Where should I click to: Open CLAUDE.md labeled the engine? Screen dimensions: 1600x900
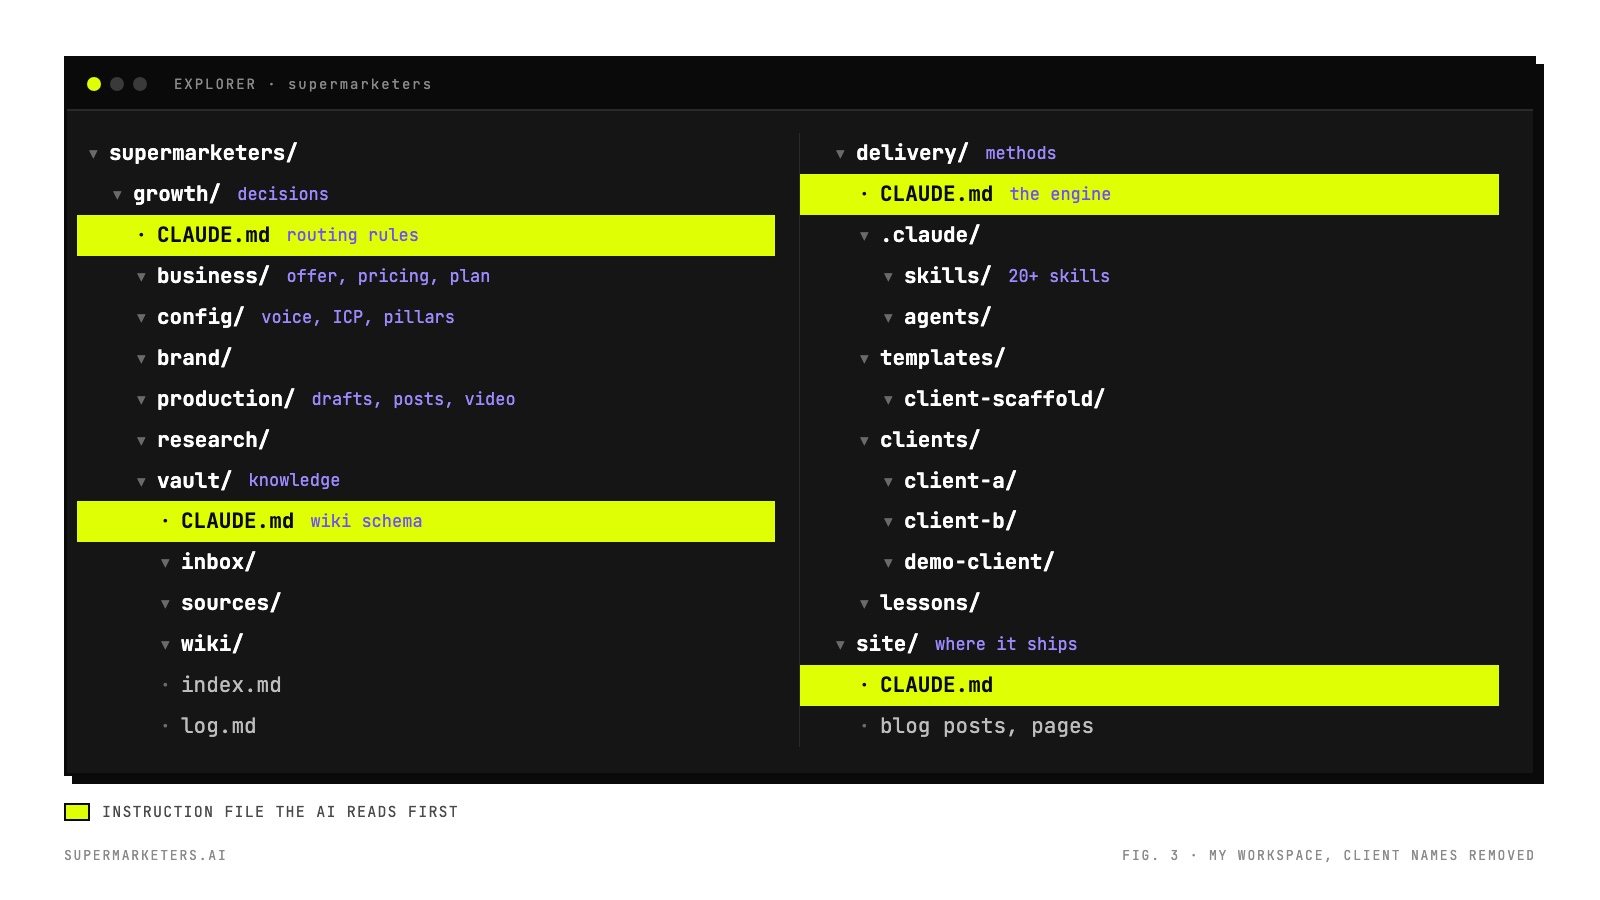(1149, 194)
